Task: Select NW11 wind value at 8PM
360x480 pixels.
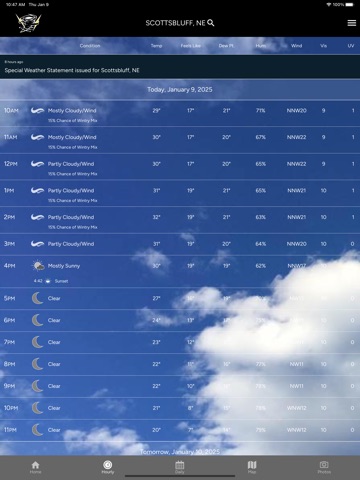Action: [x=296, y=364]
